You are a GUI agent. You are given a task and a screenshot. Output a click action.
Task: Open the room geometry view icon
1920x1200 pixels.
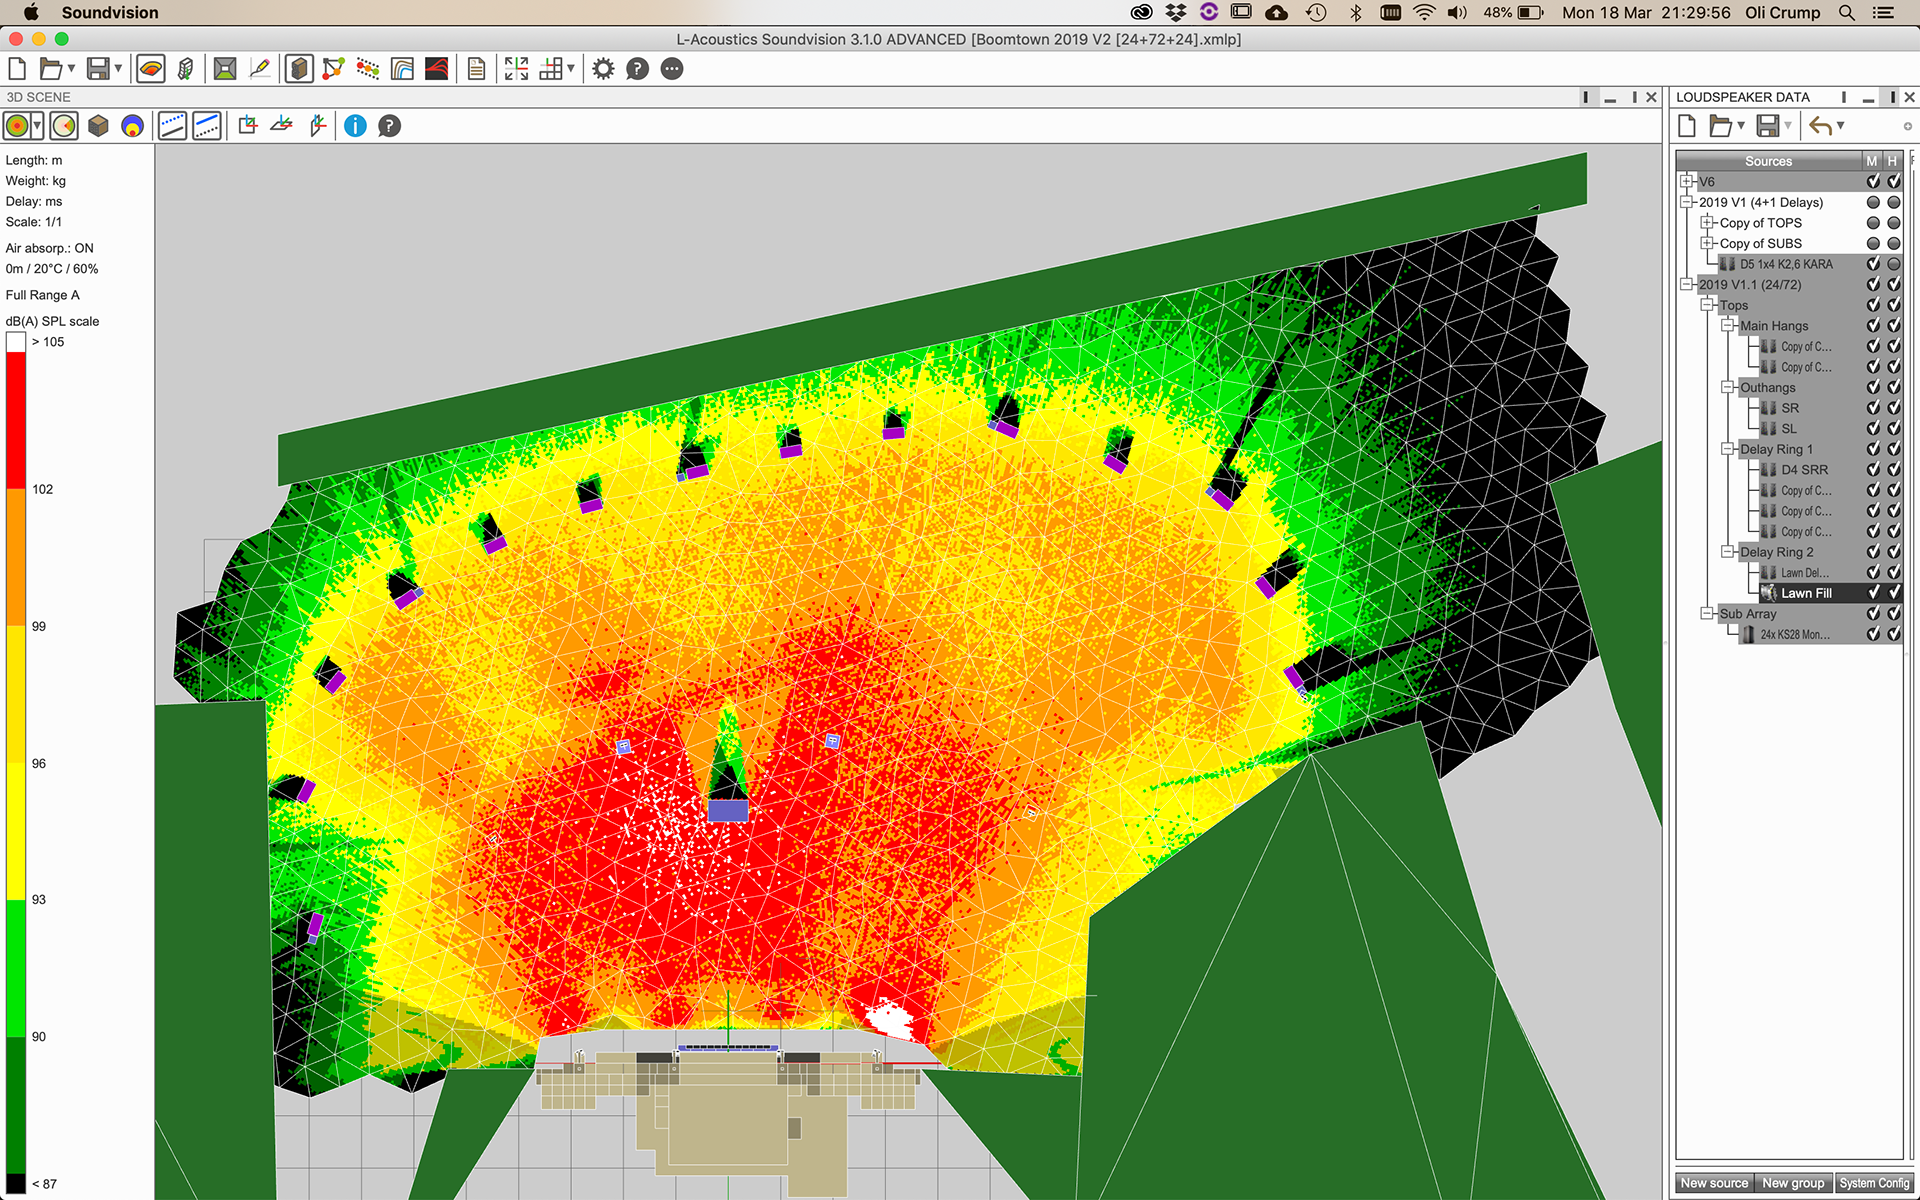[x=225, y=69]
